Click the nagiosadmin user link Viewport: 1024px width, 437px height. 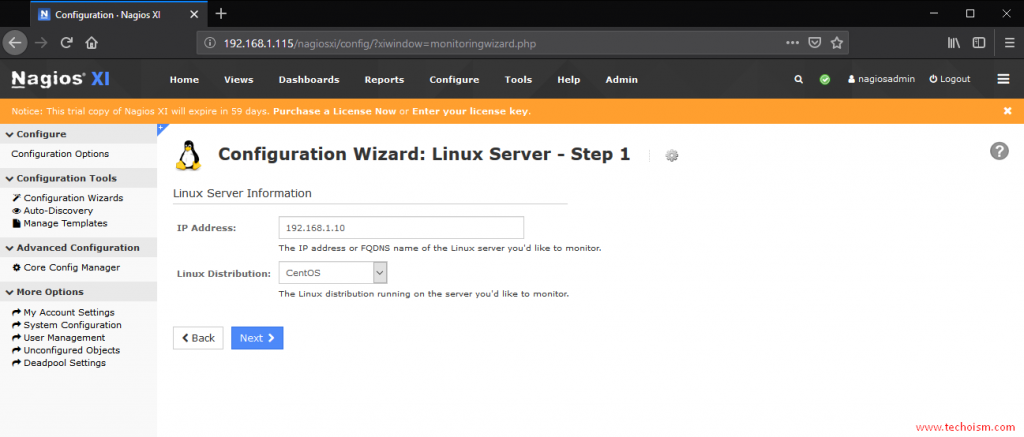(x=881, y=79)
